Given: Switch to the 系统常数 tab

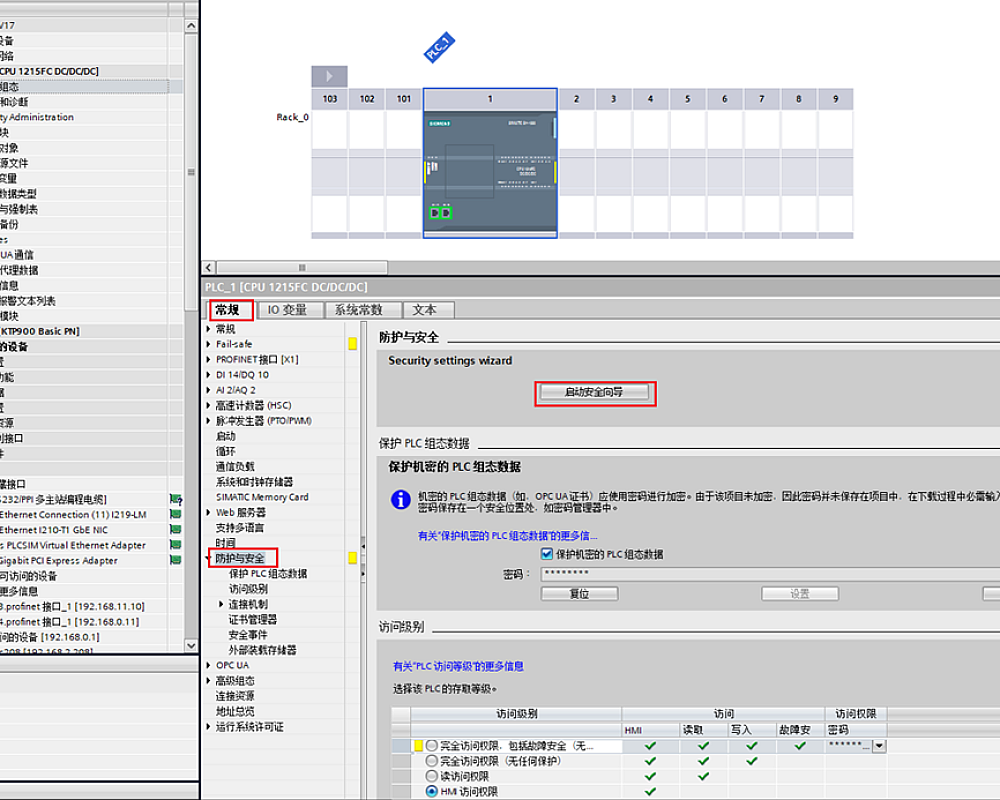Looking at the screenshot, I should coord(365,310).
